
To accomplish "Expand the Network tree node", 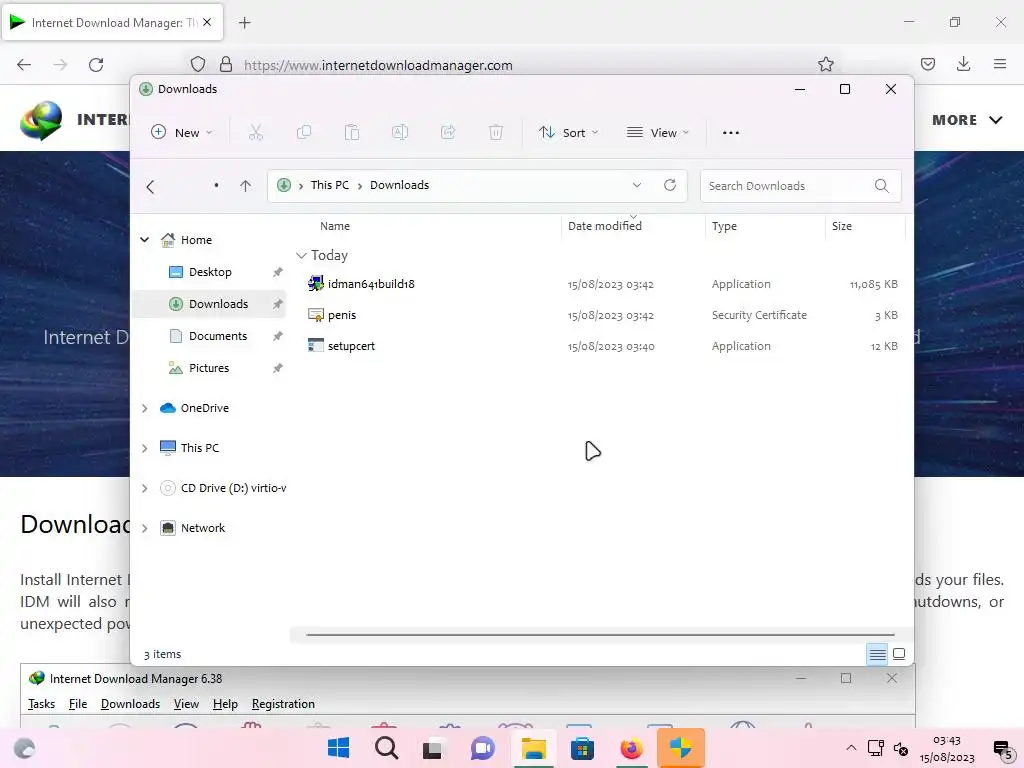I will click(x=144, y=528).
